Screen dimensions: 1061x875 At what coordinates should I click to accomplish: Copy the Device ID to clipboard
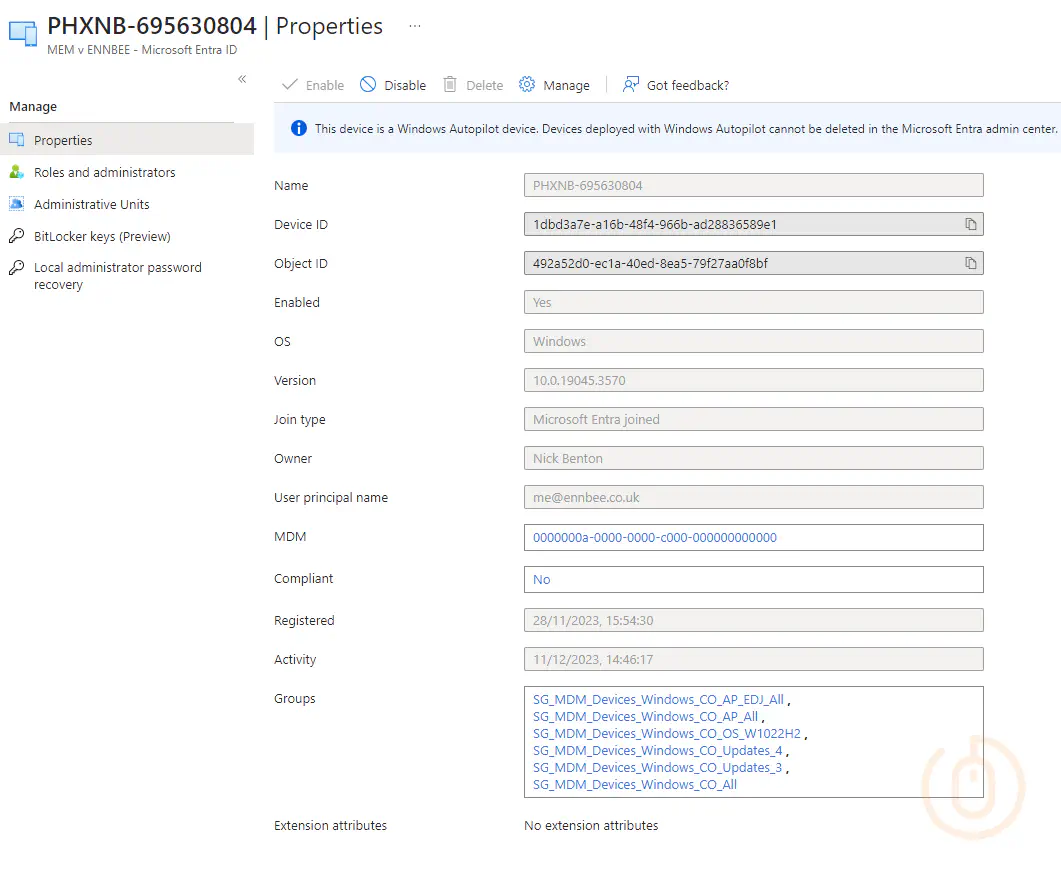(970, 224)
